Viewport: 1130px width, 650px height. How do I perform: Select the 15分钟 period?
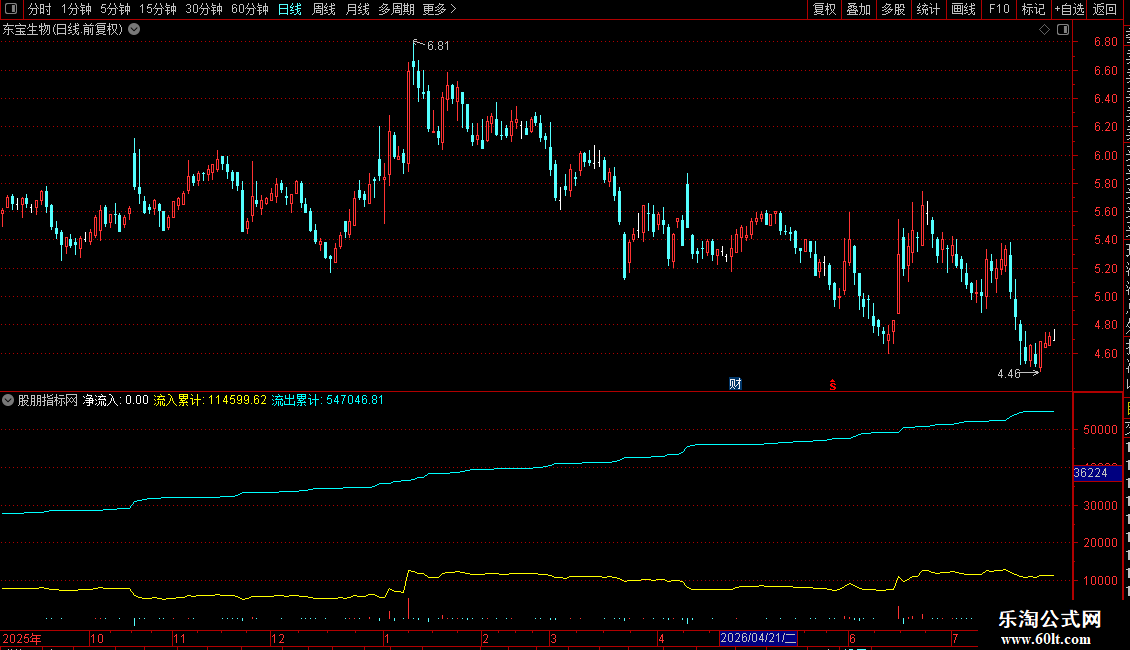tap(157, 9)
